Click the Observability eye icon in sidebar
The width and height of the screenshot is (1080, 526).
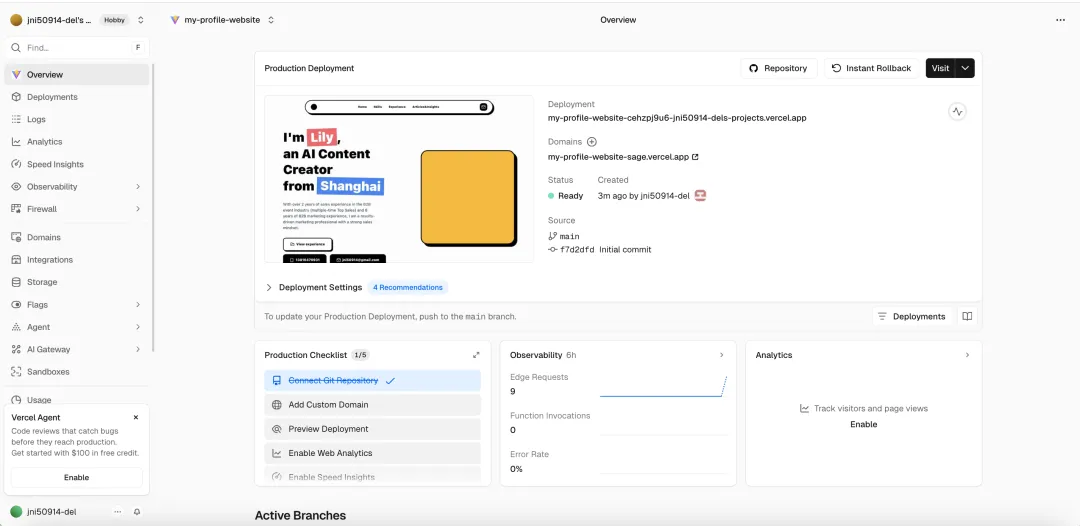click(16, 187)
